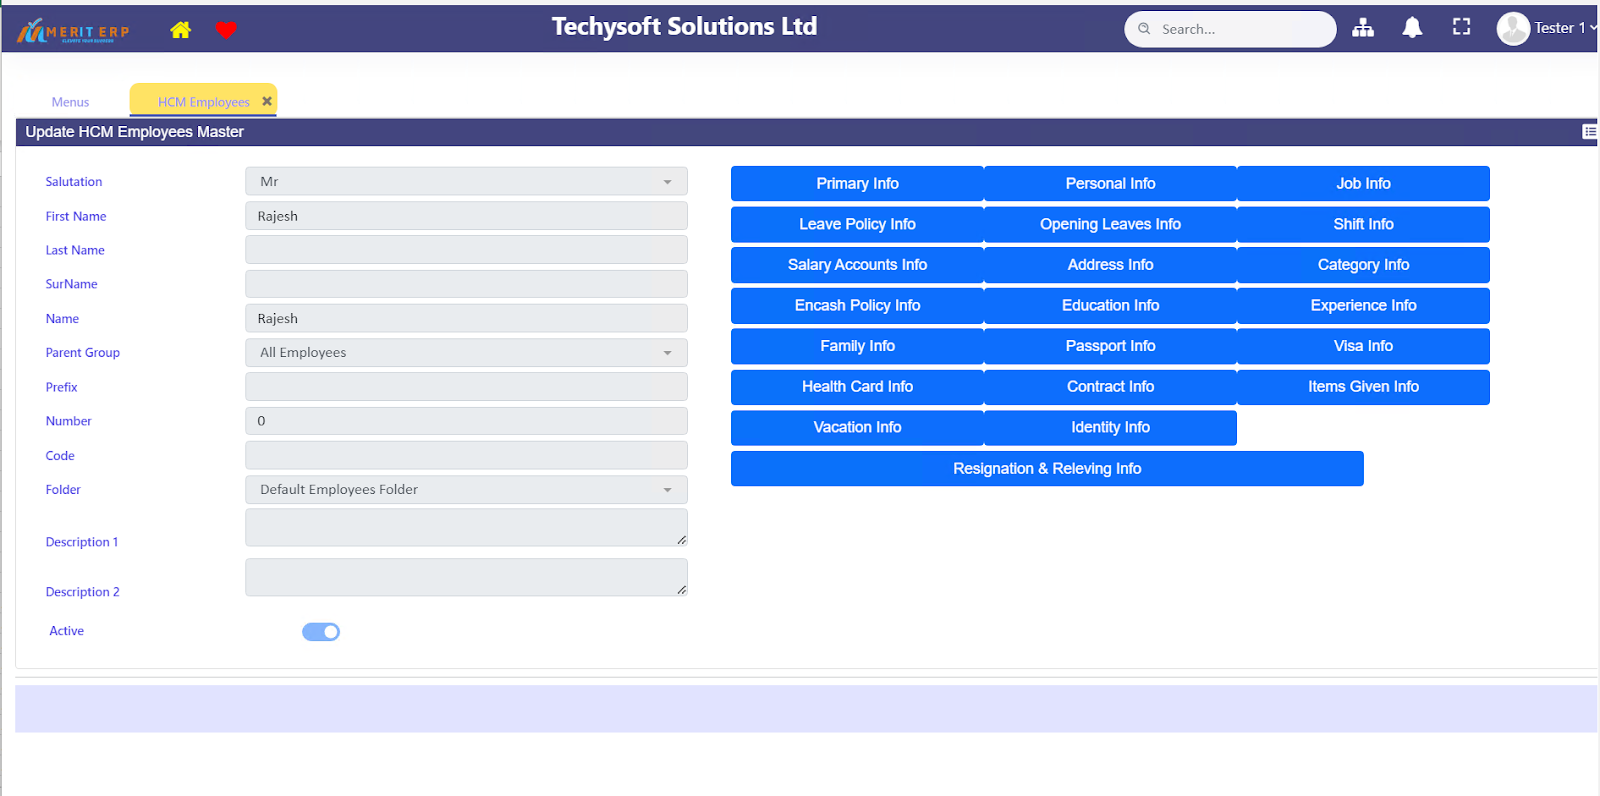Screen dimensions: 1600x796
Task: Open the Salutation dropdown
Action: click(466, 181)
